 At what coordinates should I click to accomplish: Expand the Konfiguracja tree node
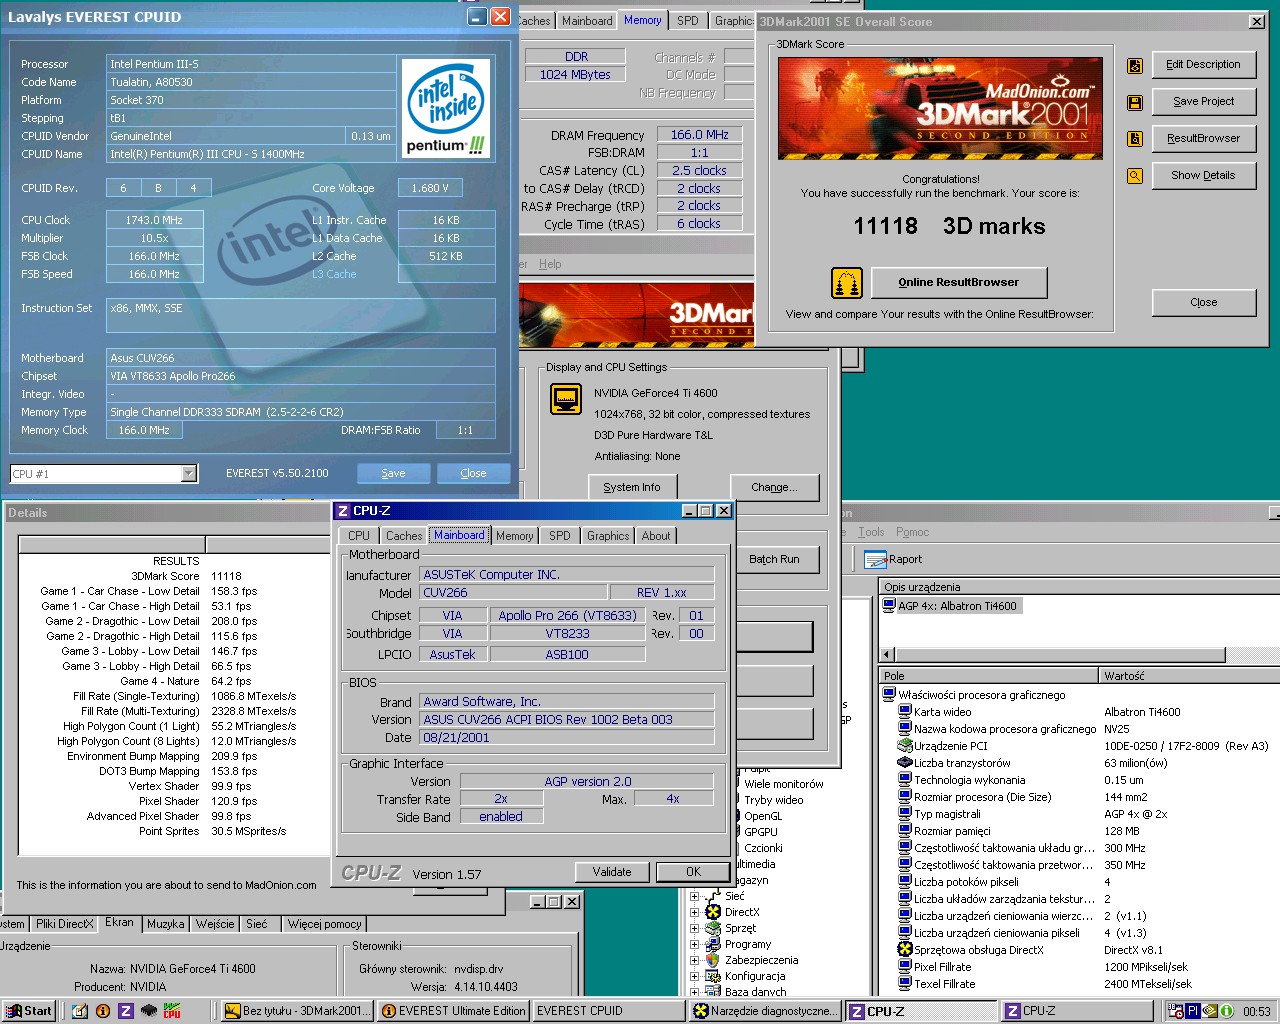(694, 977)
